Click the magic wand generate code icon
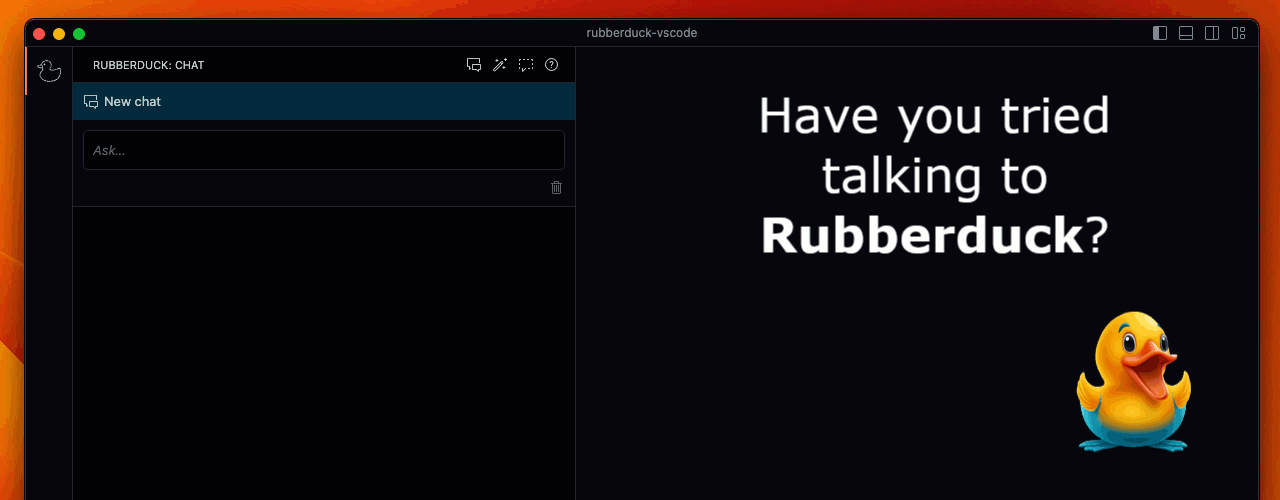The image size is (1280, 500). (x=500, y=65)
